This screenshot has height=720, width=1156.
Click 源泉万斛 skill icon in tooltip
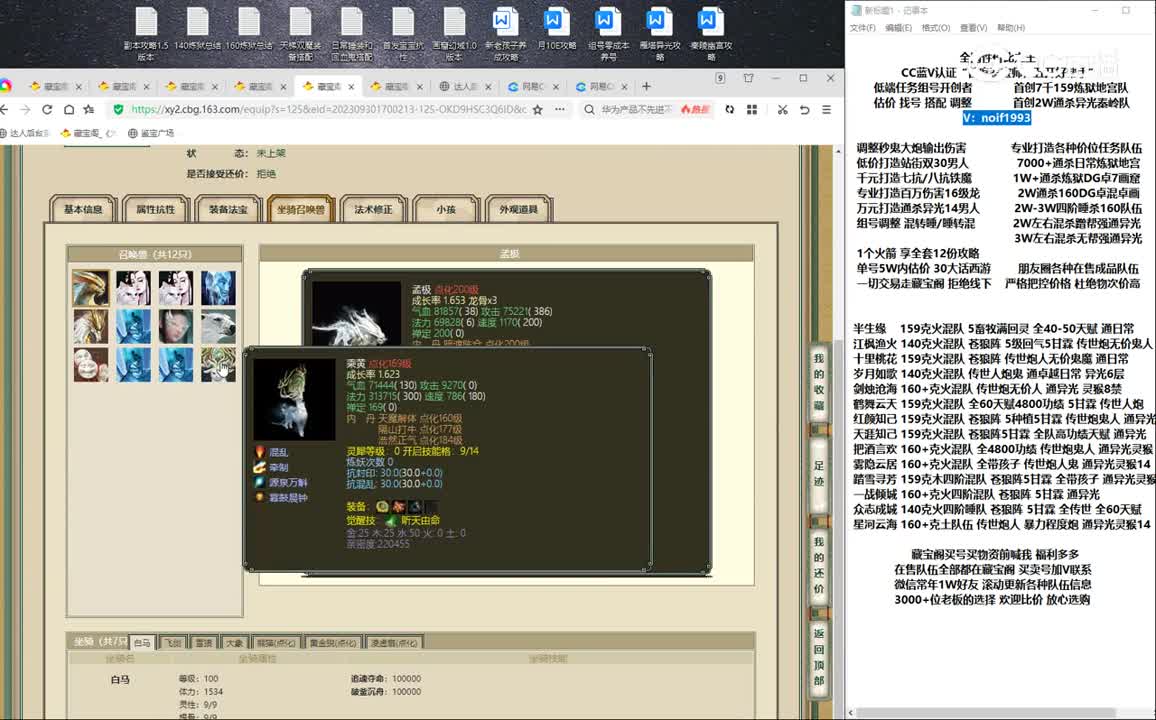pos(260,482)
